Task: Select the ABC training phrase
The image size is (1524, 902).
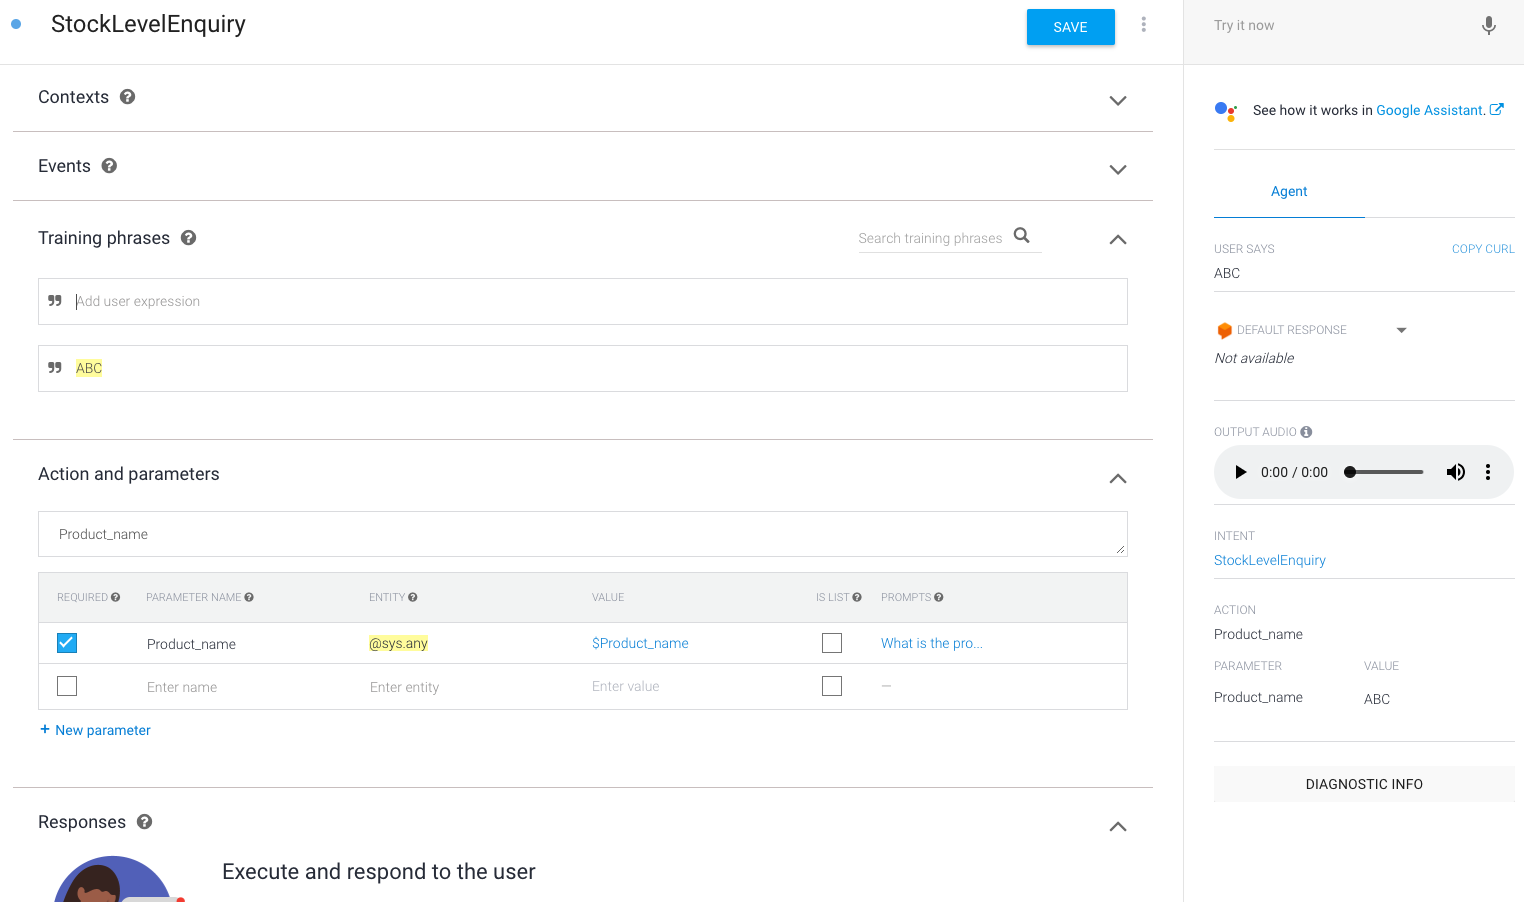Action: click(583, 368)
